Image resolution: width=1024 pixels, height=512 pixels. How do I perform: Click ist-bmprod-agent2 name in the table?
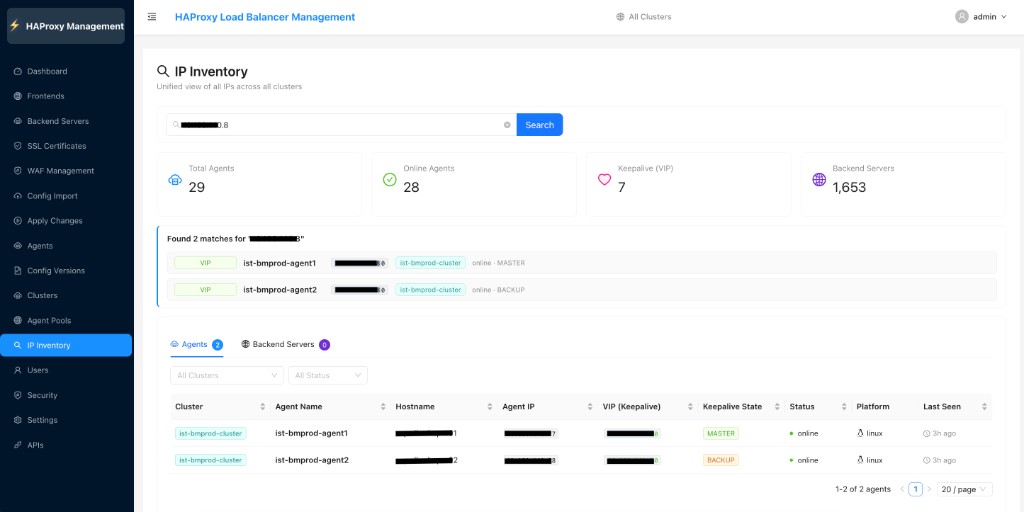(312, 460)
